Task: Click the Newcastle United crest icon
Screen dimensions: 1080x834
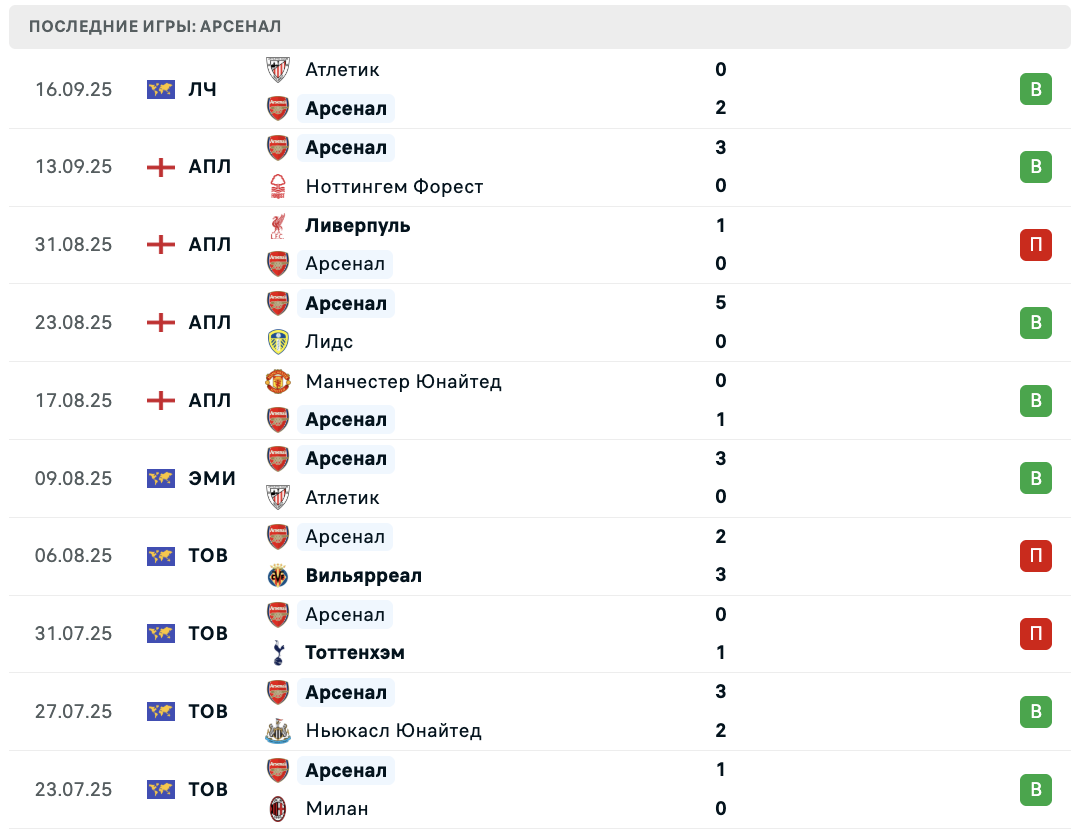Action: pyautogui.click(x=278, y=731)
